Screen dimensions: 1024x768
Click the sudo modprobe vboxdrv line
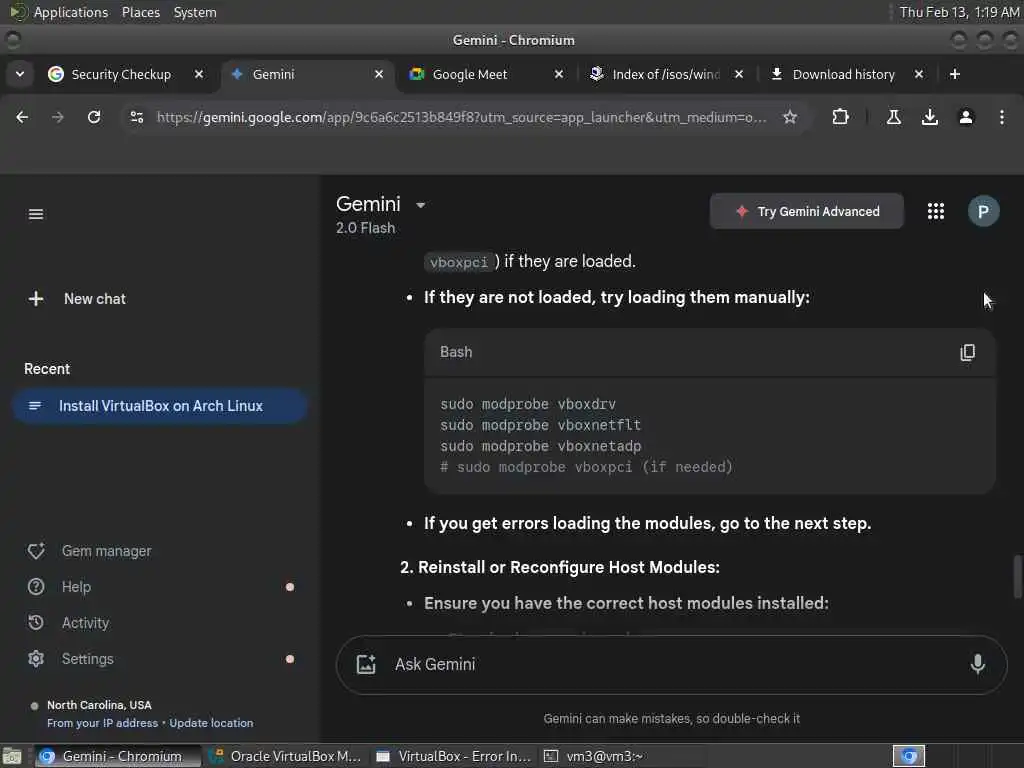[x=528, y=404]
